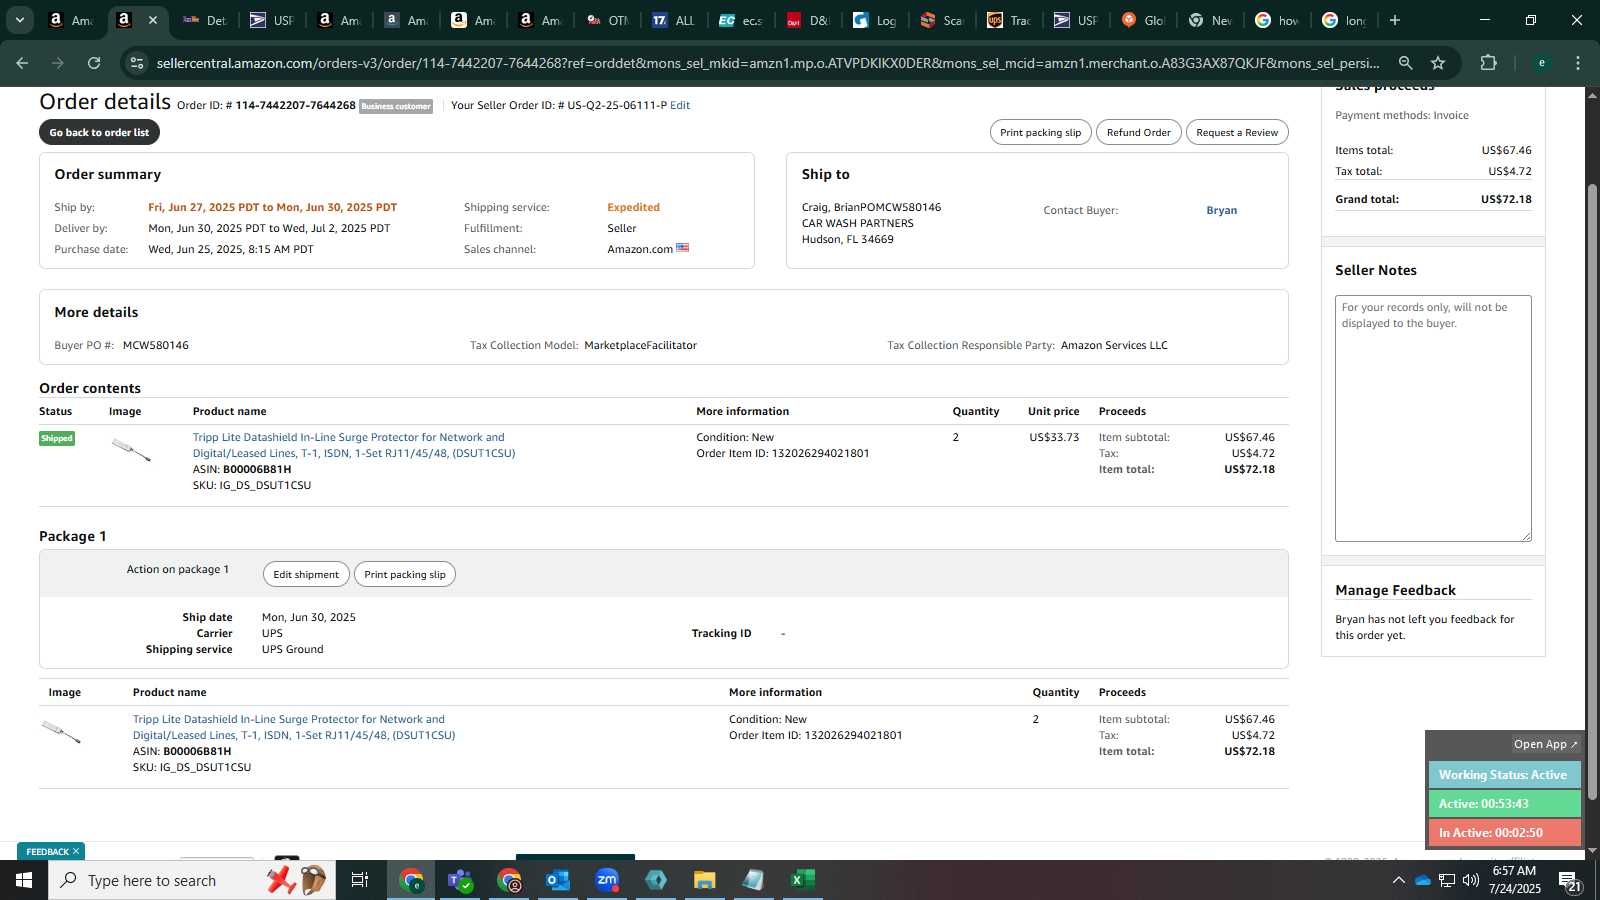Open the FEEDBACK panel
Screen dimensions: 1600x900
point(47,851)
